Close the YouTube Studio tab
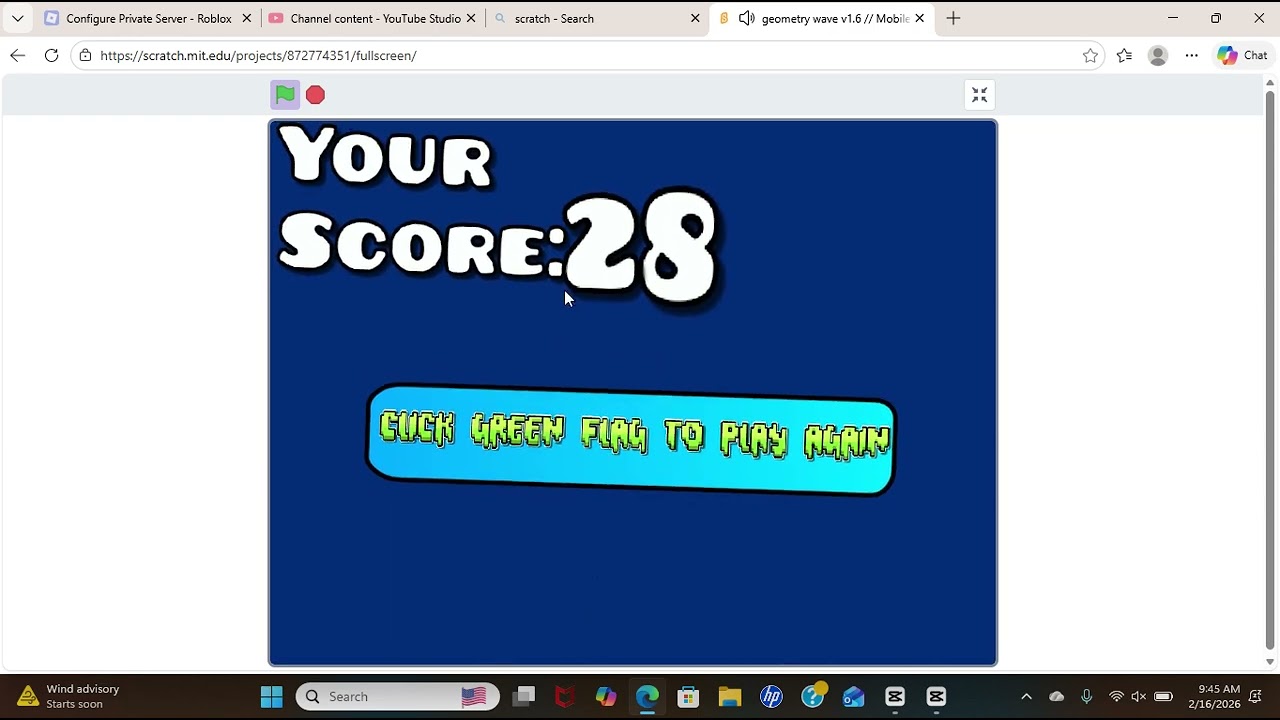This screenshot has height=720, width=1280. pyautogui.click(x=471, y=18)
